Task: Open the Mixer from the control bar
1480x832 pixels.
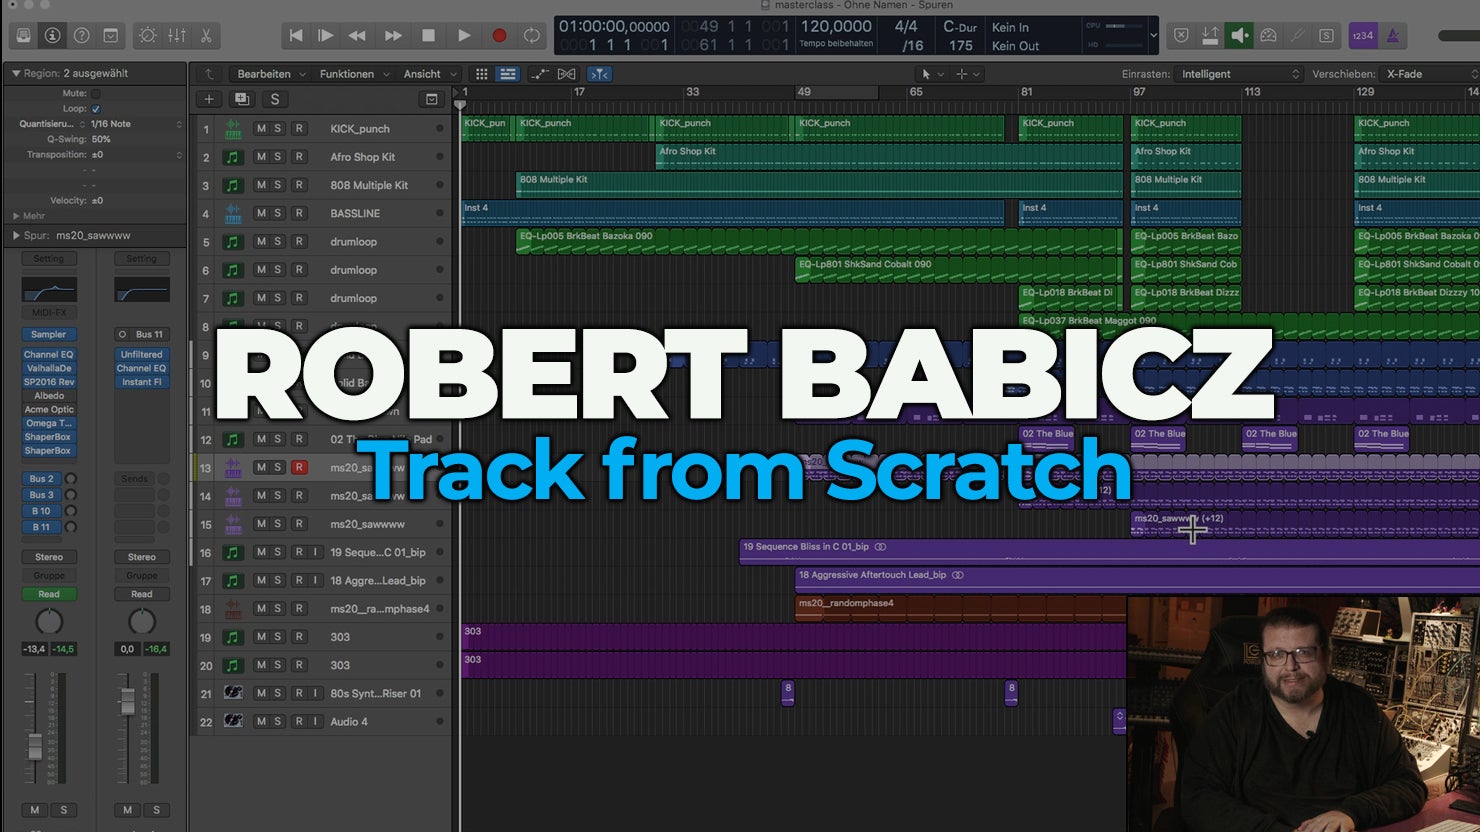Action: point(177,36)
